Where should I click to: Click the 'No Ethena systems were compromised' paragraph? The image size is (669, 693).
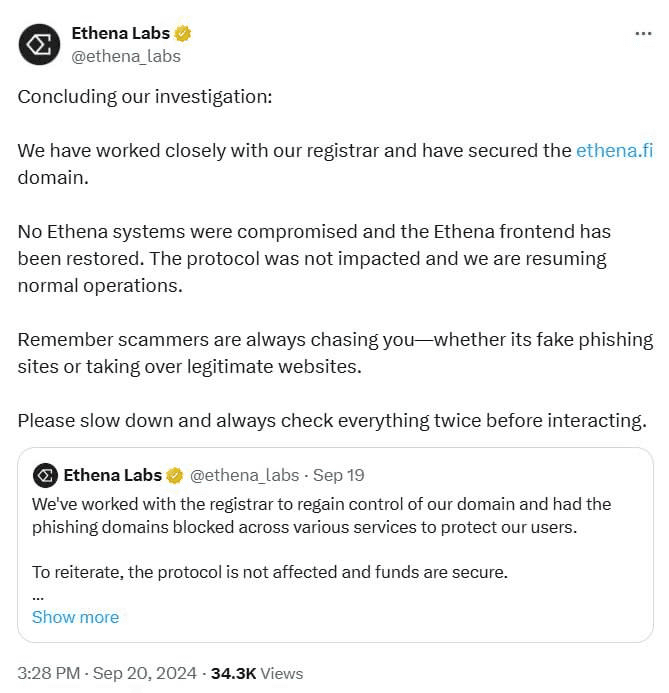click(314, 259)
